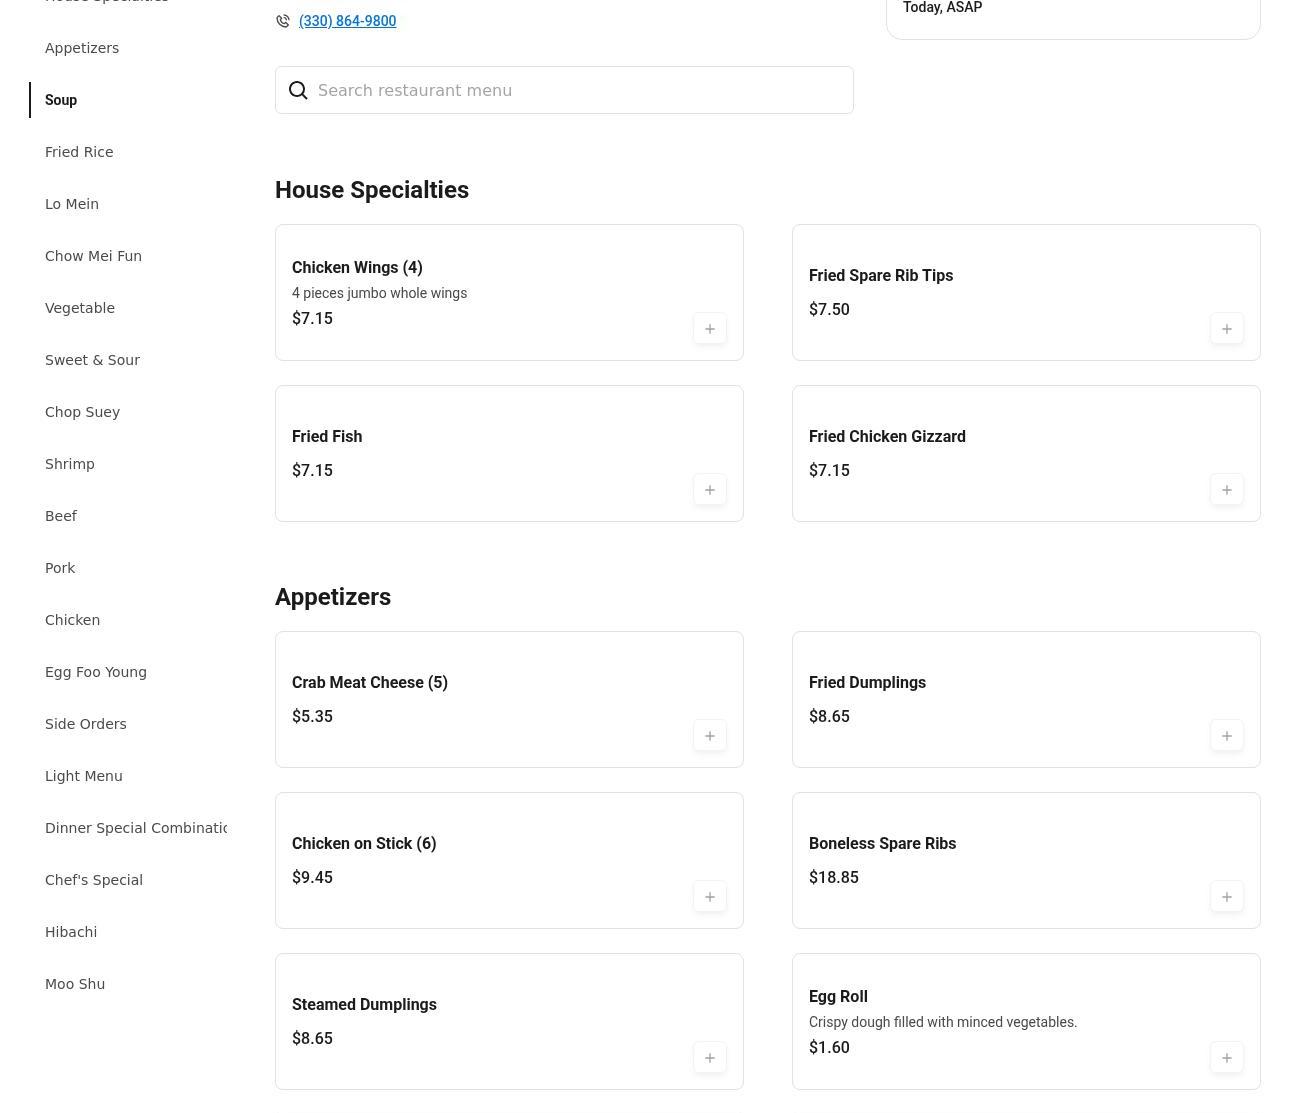Open Chef's Special category
The image size is (1290, 1113).
click(94, 880)
